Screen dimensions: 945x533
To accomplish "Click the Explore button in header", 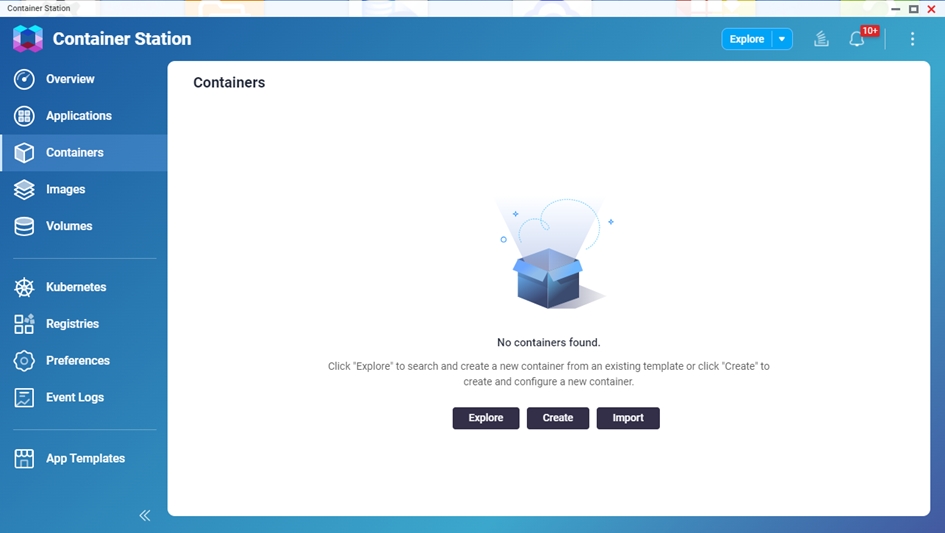I will [746, 39].
